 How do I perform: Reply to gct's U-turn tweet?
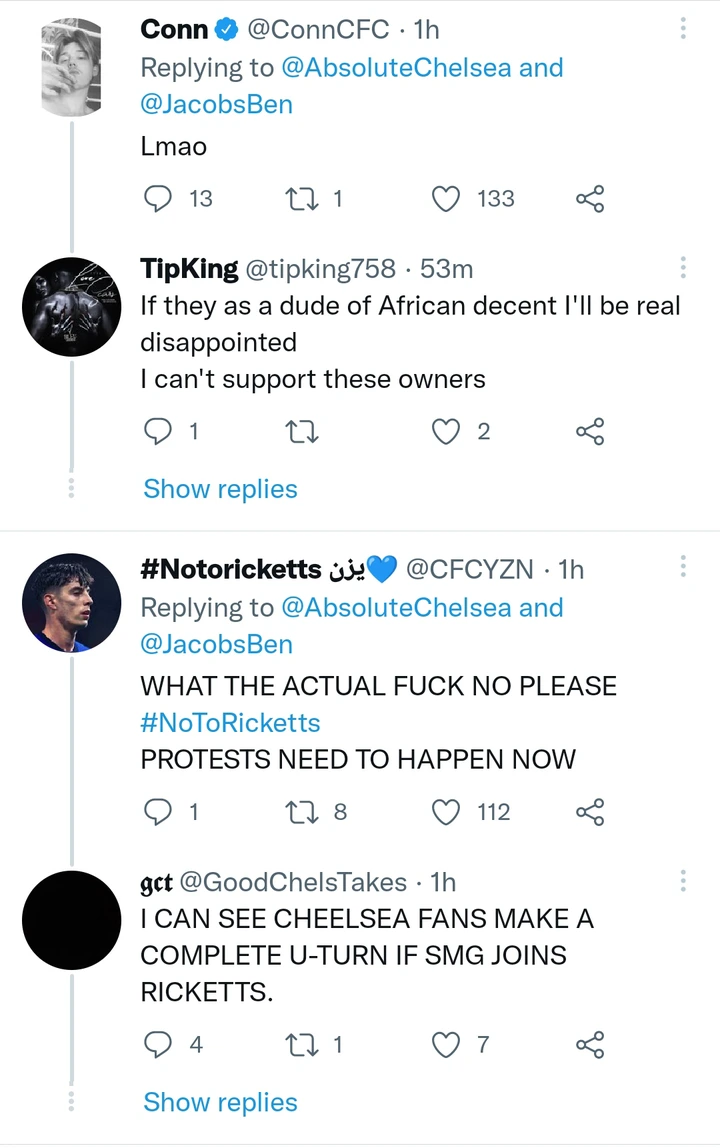(159, 1045)
